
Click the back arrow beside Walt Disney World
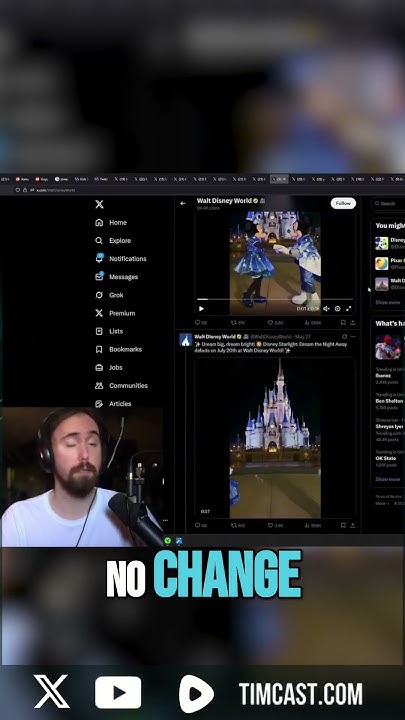pos(183,203)
